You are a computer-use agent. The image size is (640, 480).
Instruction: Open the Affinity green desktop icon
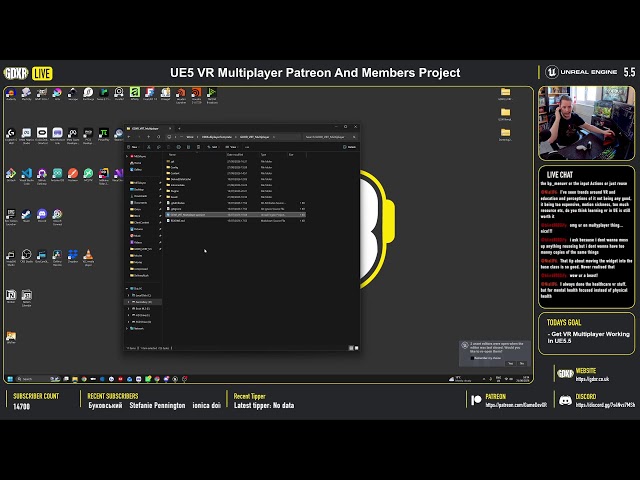[x=135, y=92]
